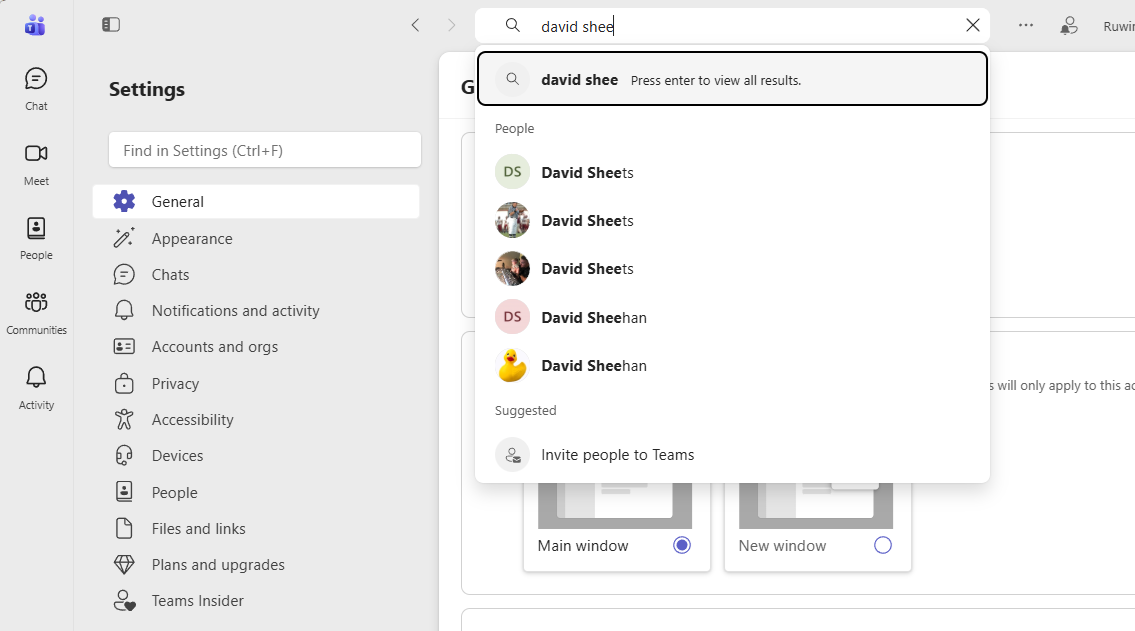The height and width of the screenshot is (631, 1135).
Task: Select David Sheets with green DS initials
Action: click(733, 172)
